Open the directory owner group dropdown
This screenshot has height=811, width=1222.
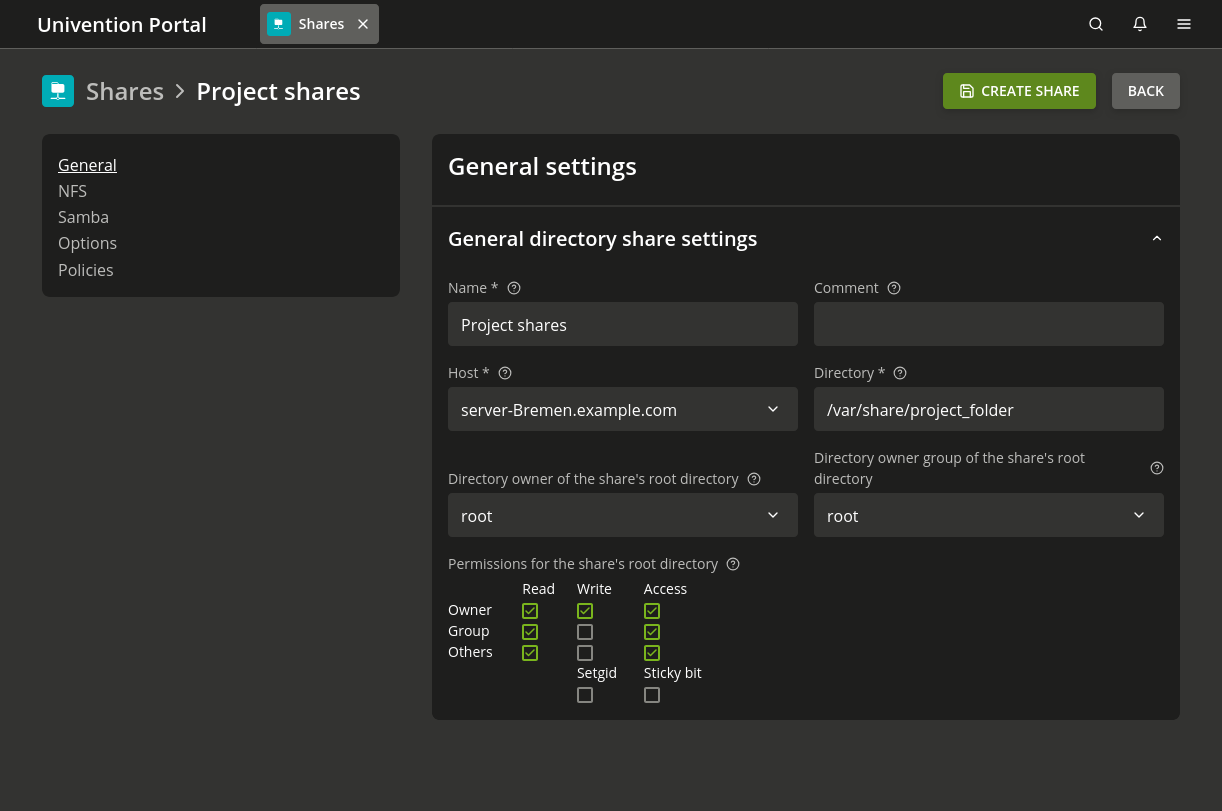(988, 515)
